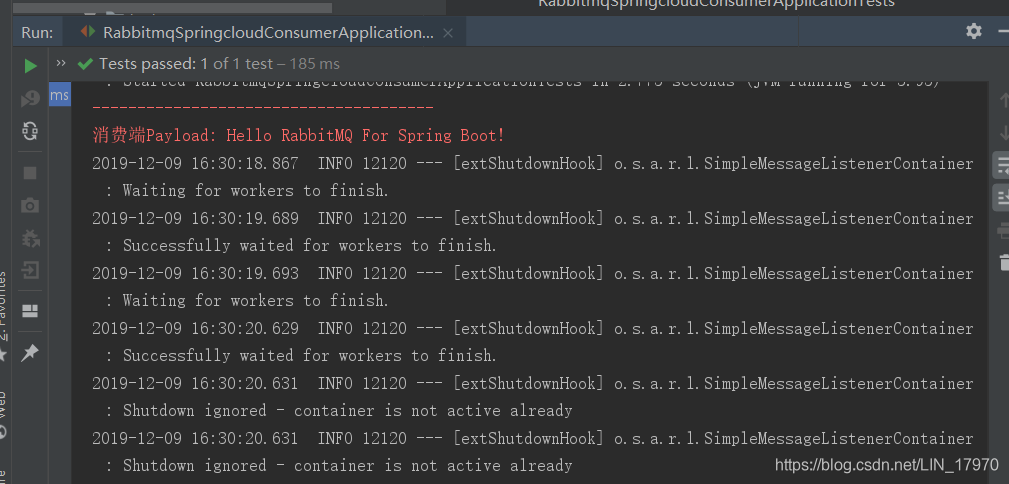Click the Started RabbitmqSpringcloudConsumerApplicationTests log line

click(x=523, y=84)
